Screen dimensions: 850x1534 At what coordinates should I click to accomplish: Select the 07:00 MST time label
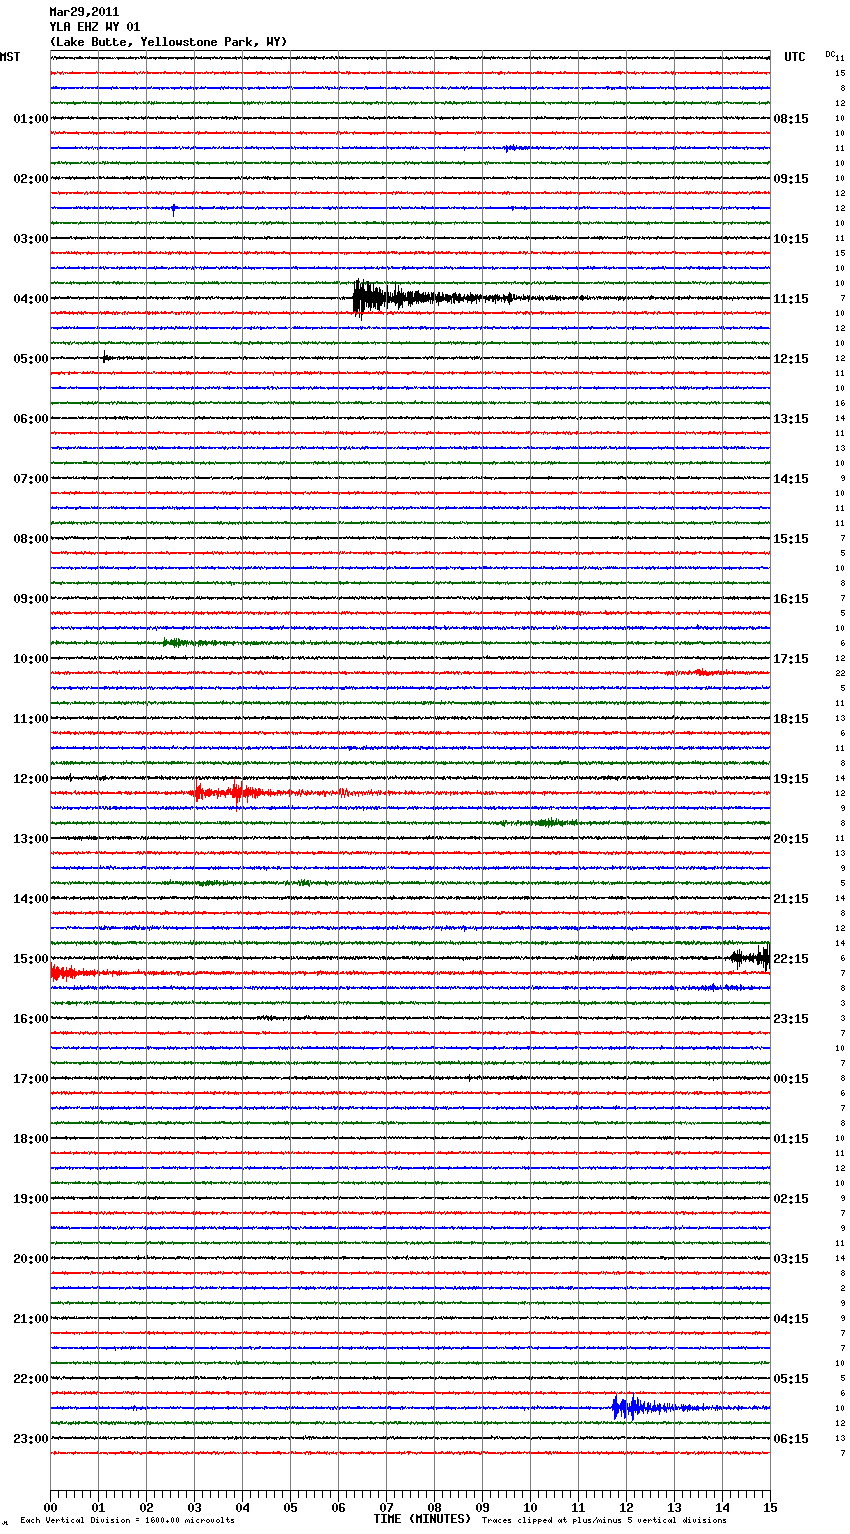(31, 479)
